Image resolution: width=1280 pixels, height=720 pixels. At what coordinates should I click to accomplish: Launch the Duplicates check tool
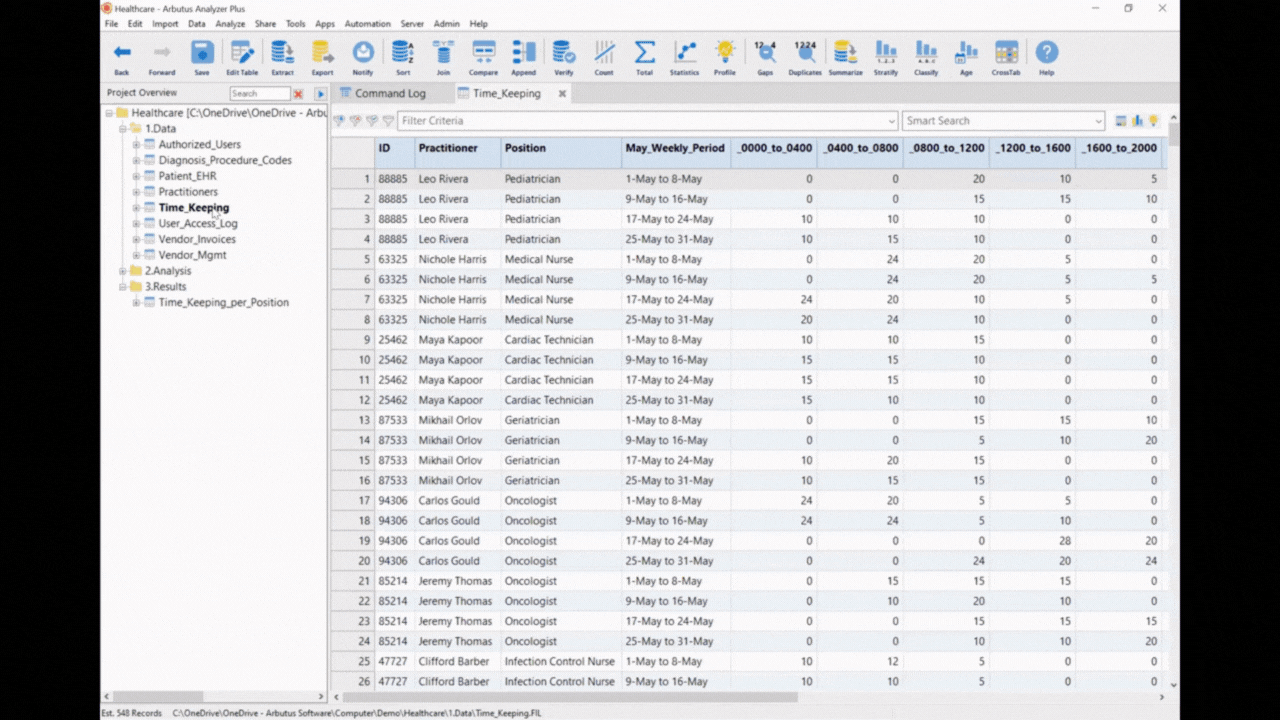pos(804,57)
